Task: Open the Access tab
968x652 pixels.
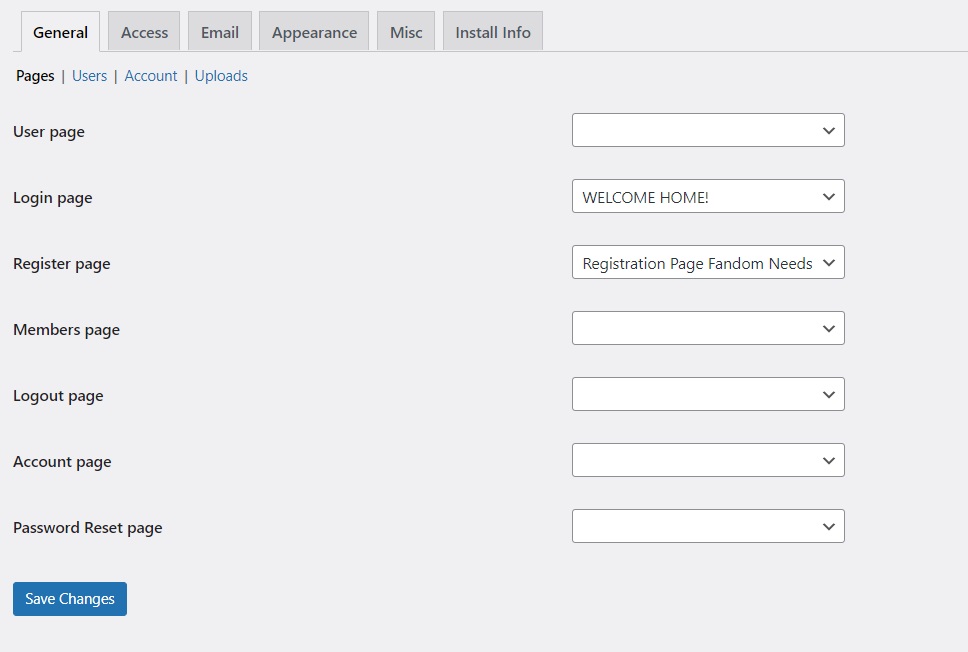Action: tap(144, 32)
